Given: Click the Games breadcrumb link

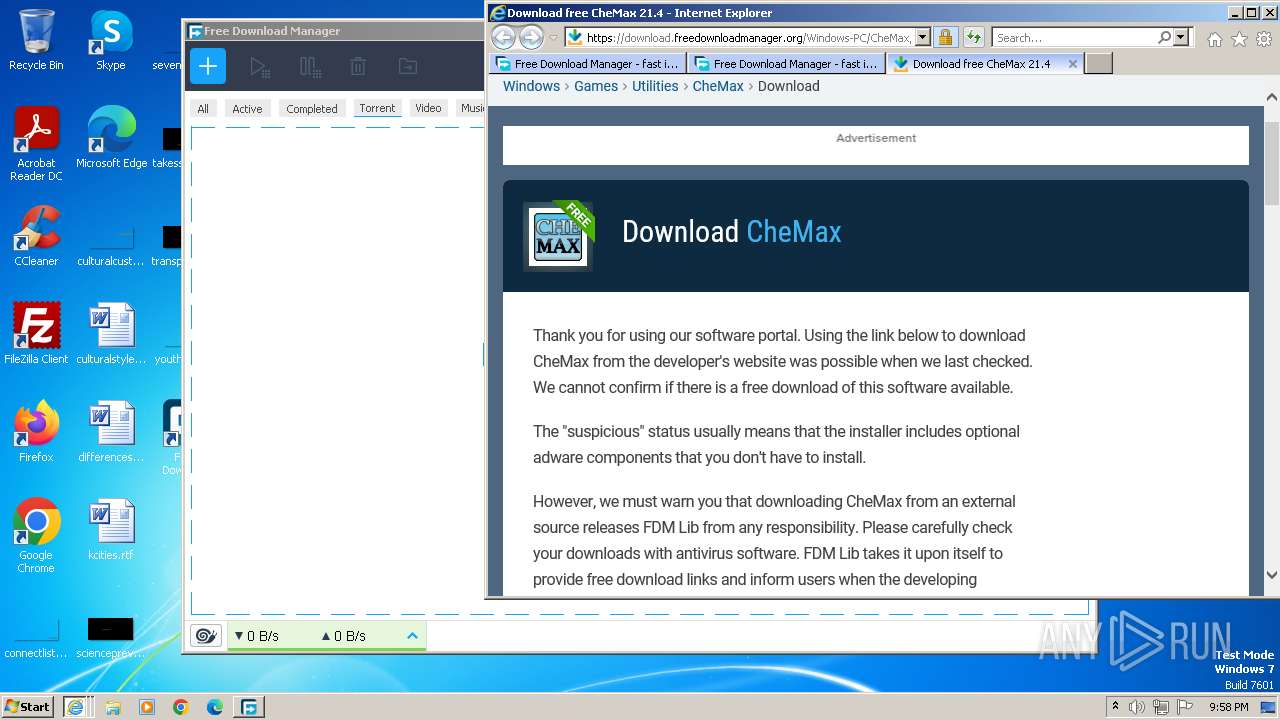Looking at the screenshot, I should (x=596, y=86).
